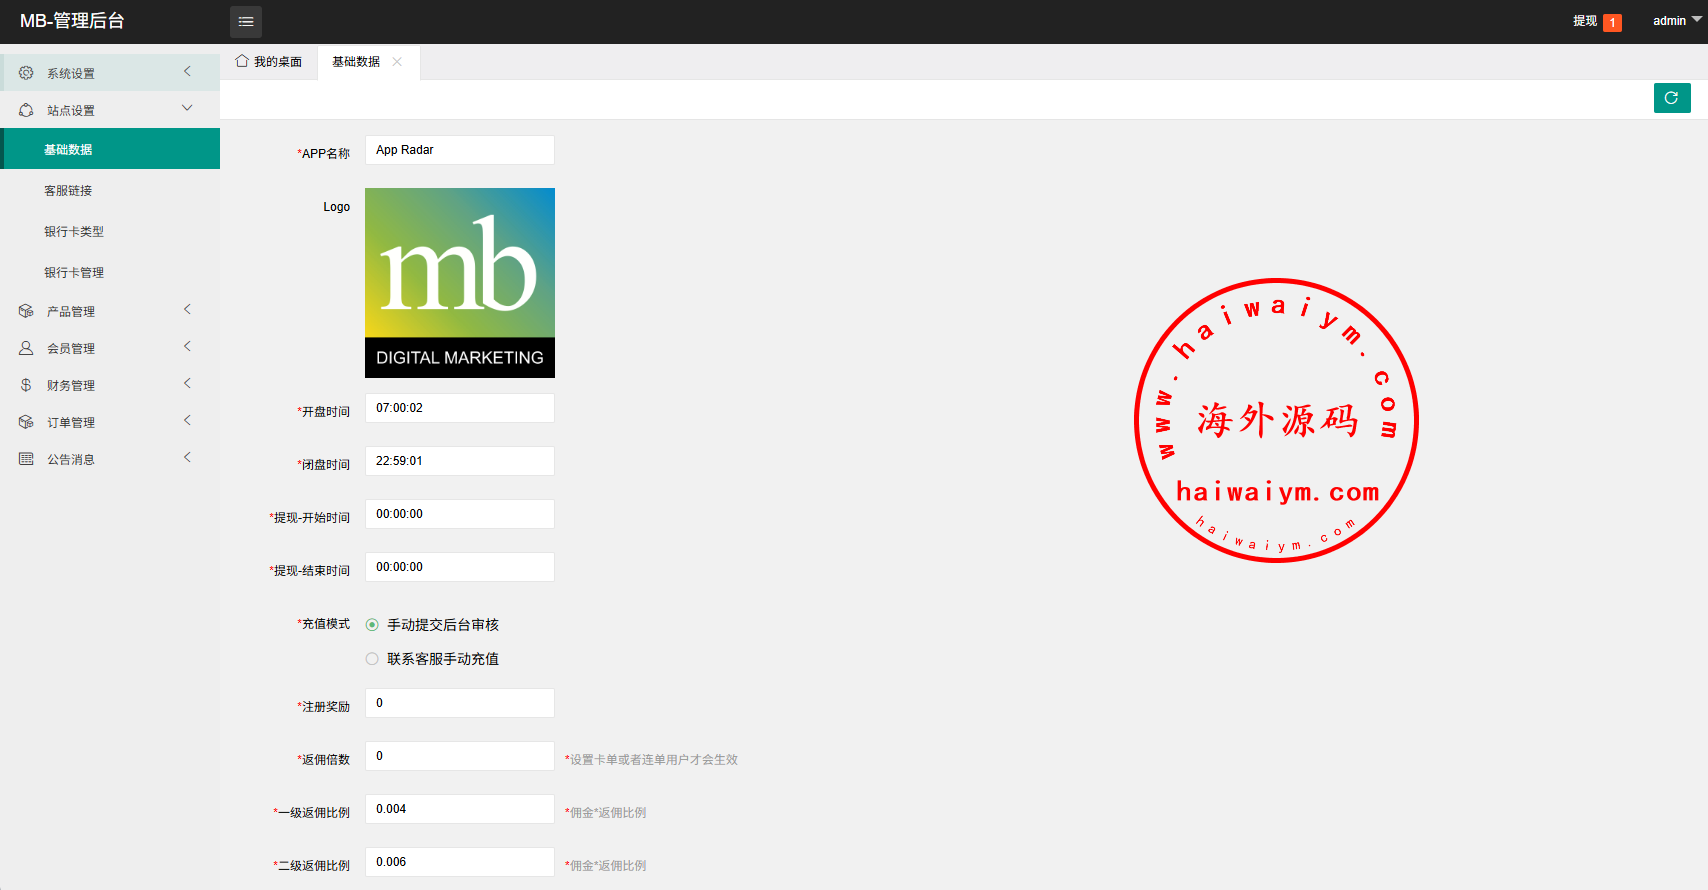Click the orange withdrawal notification badge
Image resolution: width=1708 pixels, height=890 pixels.
pos(1612,22)
